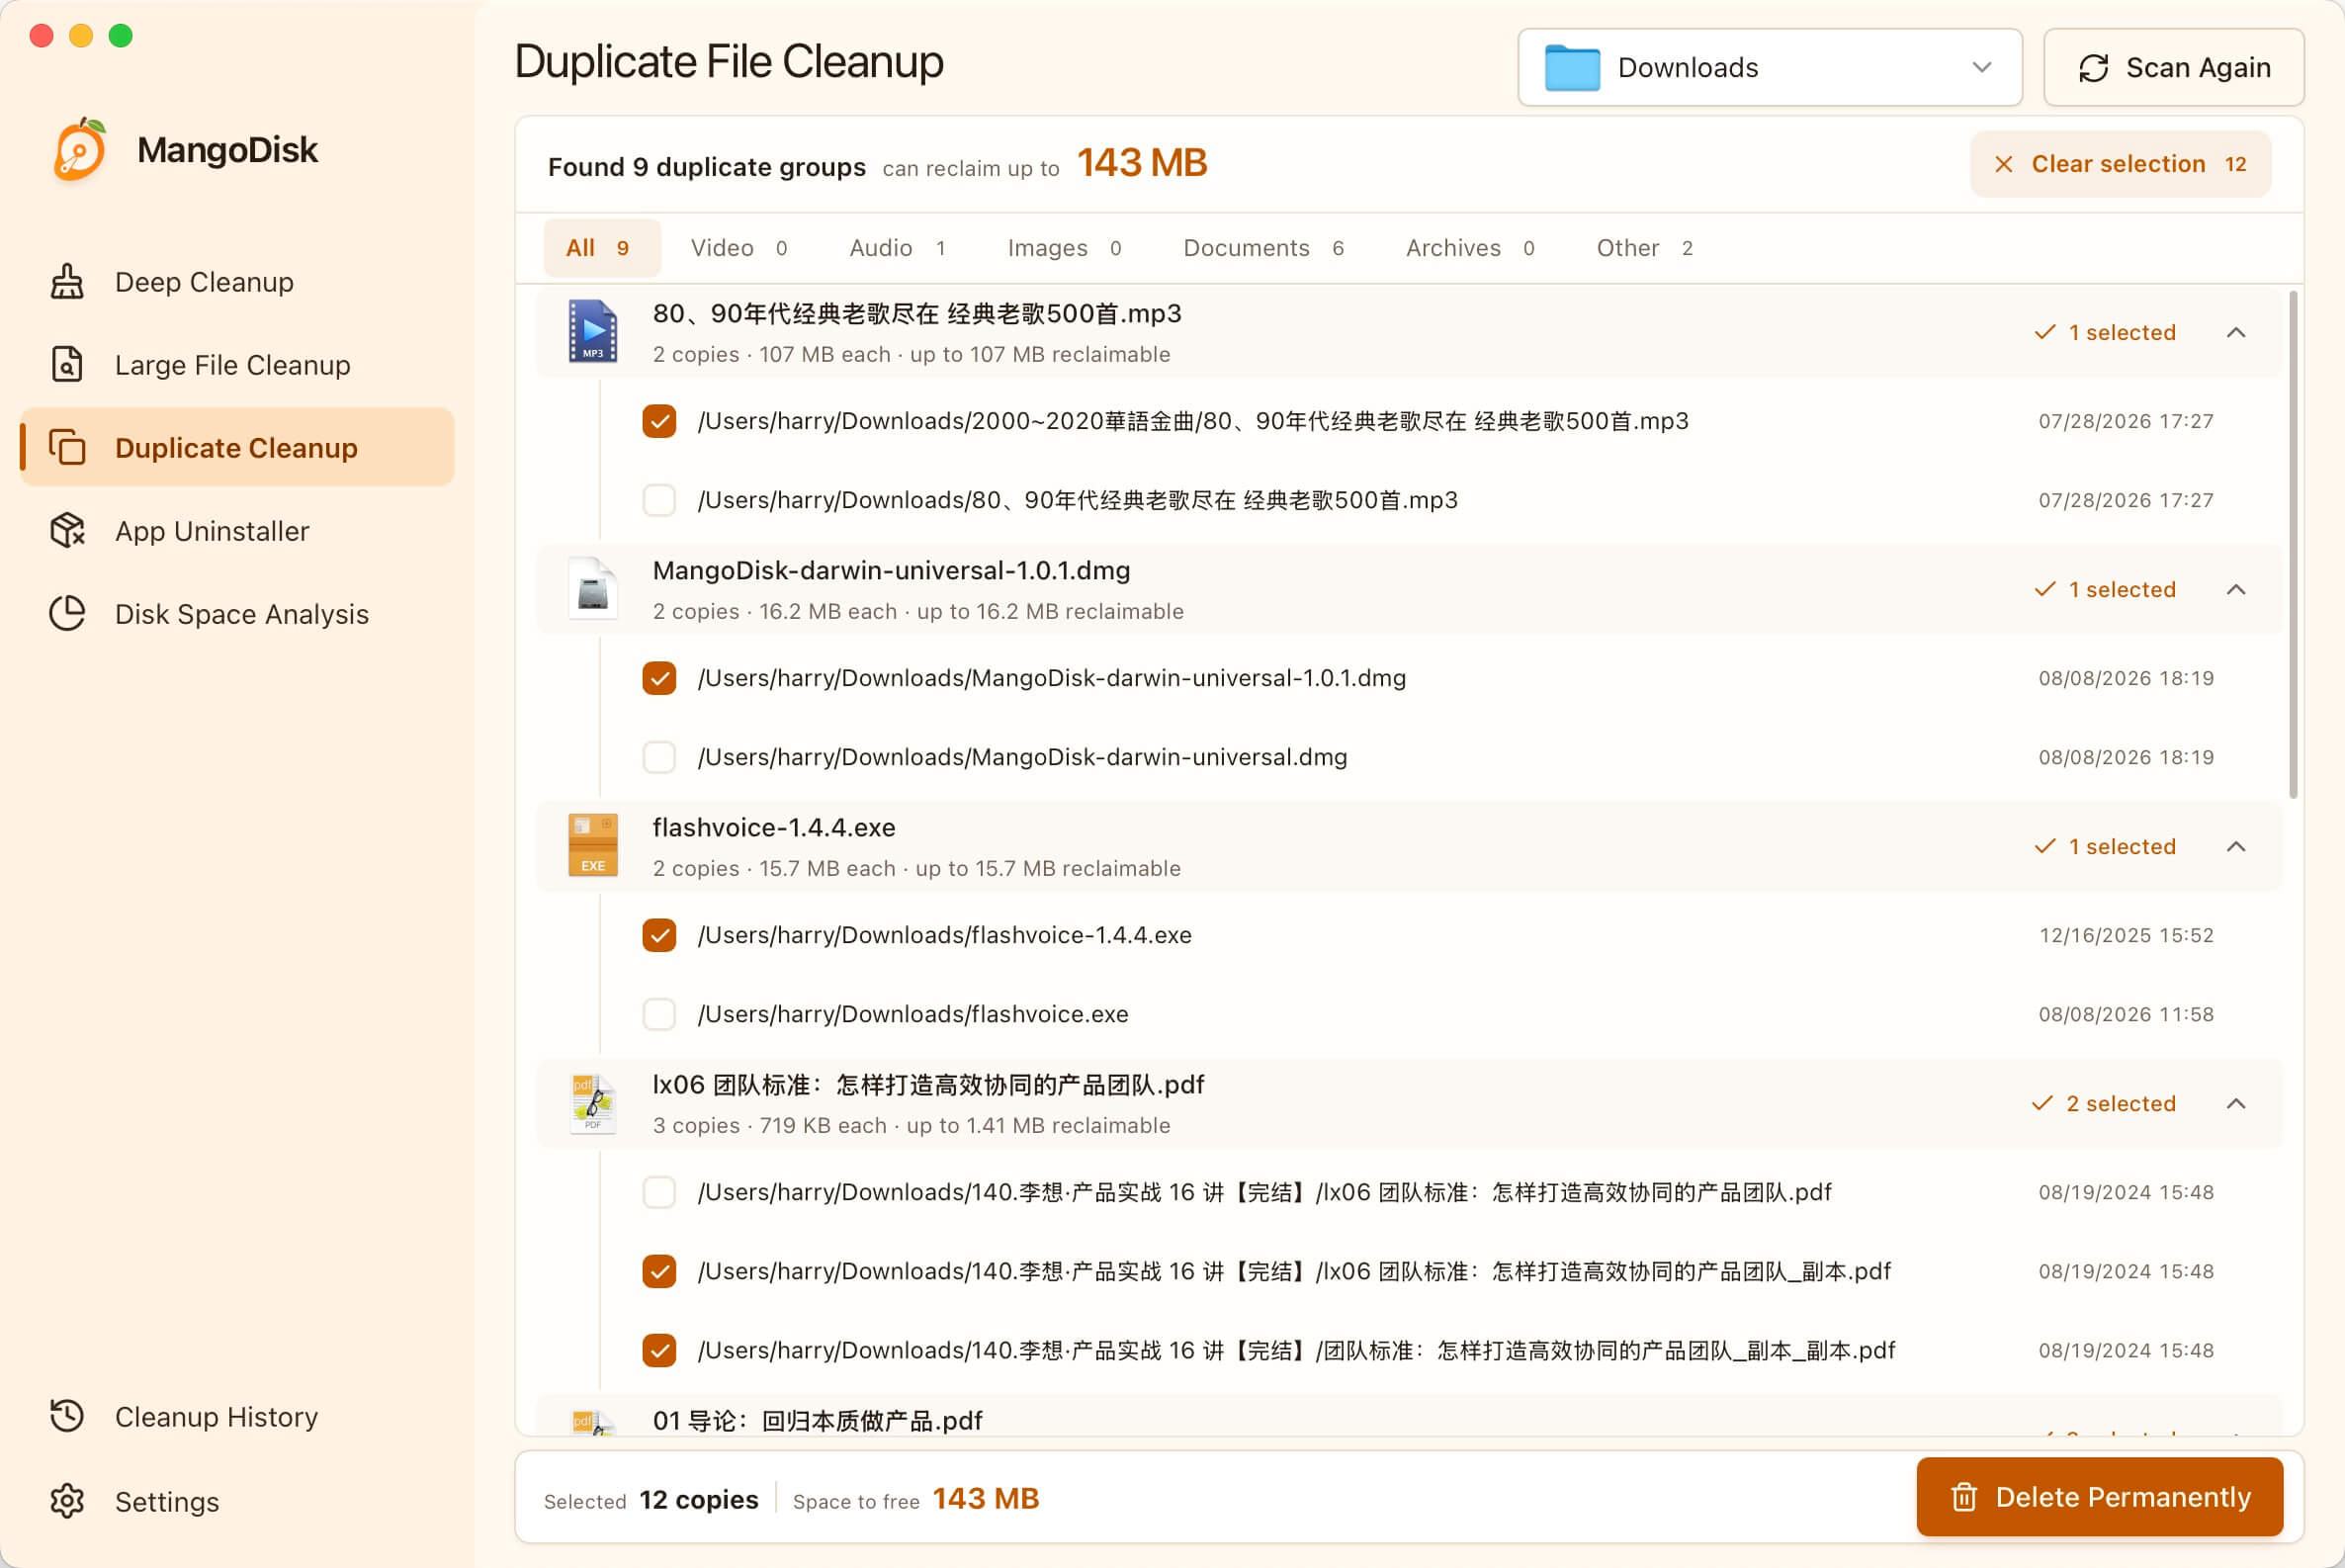The image size is (2345, 1568).
Task: Click the 12 copies selected count
Action: [699, 1499]
